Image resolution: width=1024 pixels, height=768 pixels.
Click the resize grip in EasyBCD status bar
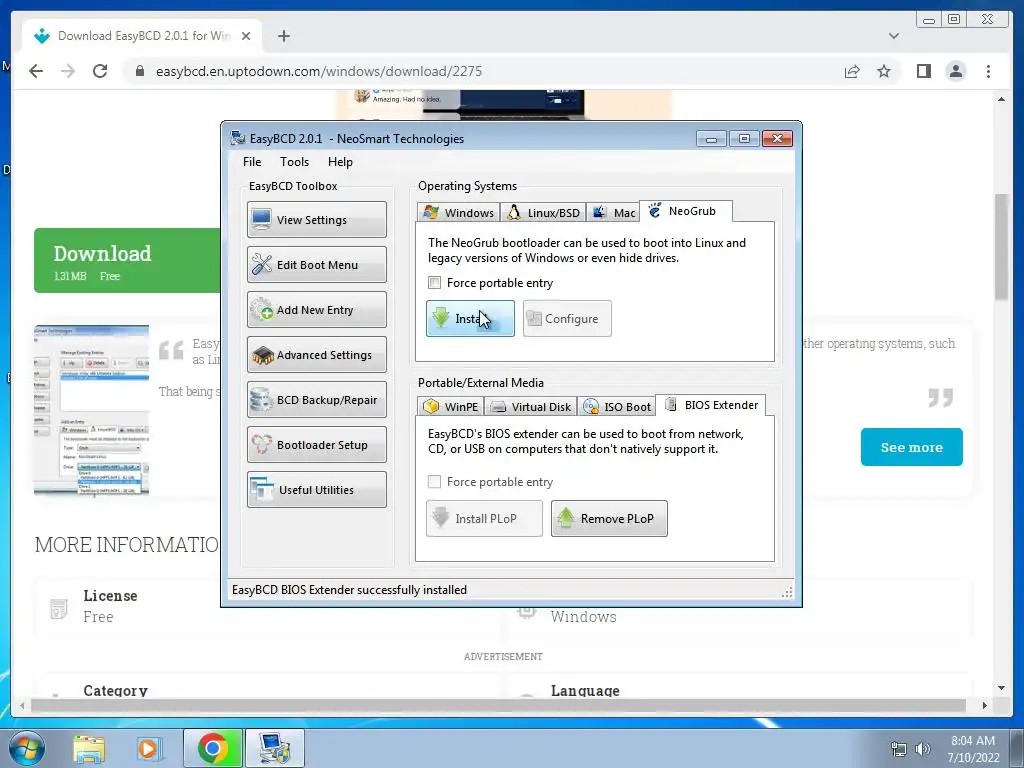pos(788,592)
